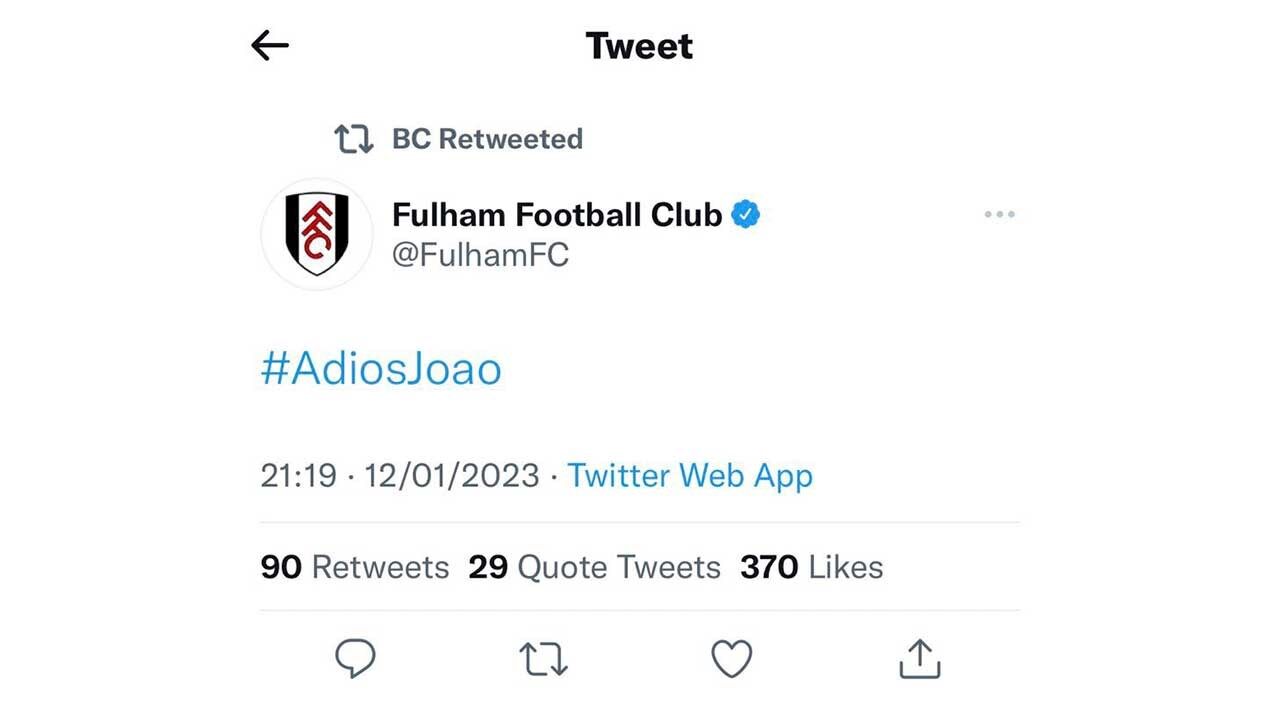Retweet using the bottom retweet icon
Image resolution: width=1280 pixels, height=720 pixels.
(544, 659)
